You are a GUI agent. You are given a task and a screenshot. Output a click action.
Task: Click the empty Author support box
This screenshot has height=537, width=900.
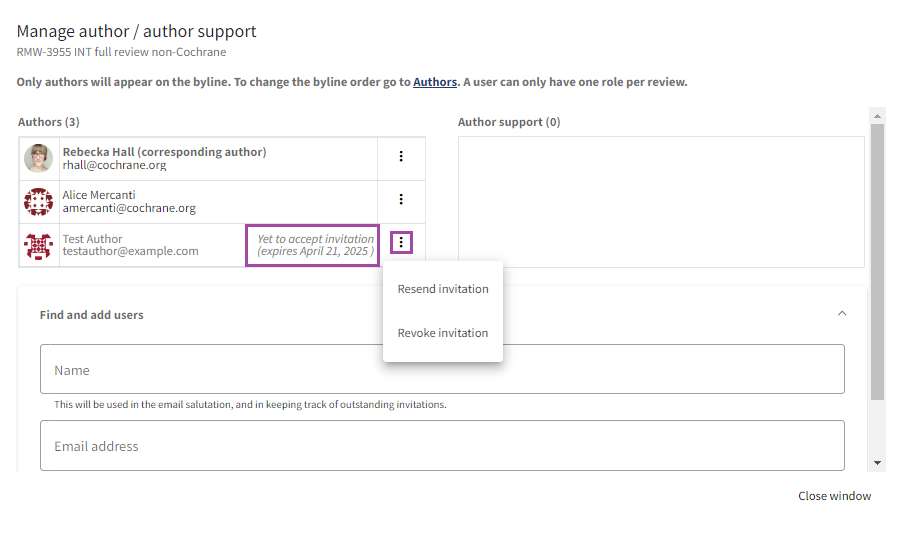660,202
